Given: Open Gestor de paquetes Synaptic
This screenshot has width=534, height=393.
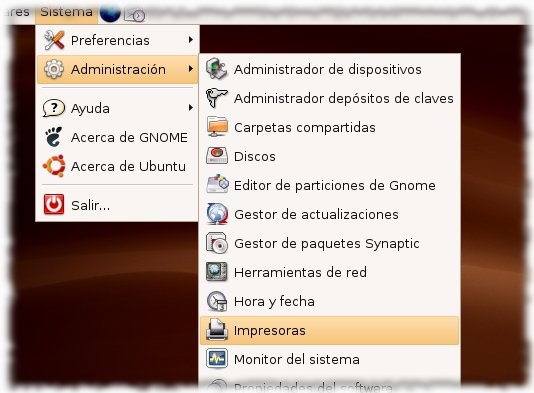Looking at the screenshot, I should tap(330, 243).
